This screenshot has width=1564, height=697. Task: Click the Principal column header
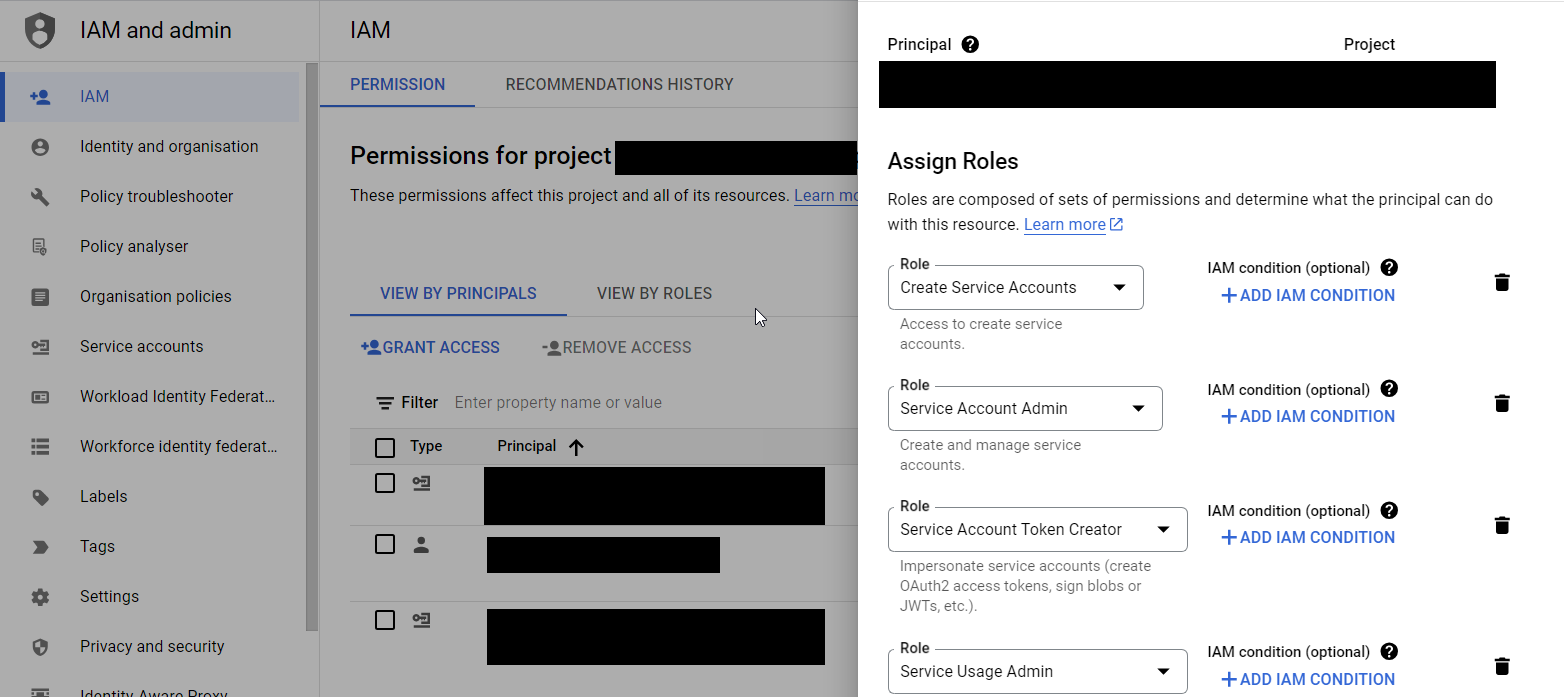coord(527,447)
